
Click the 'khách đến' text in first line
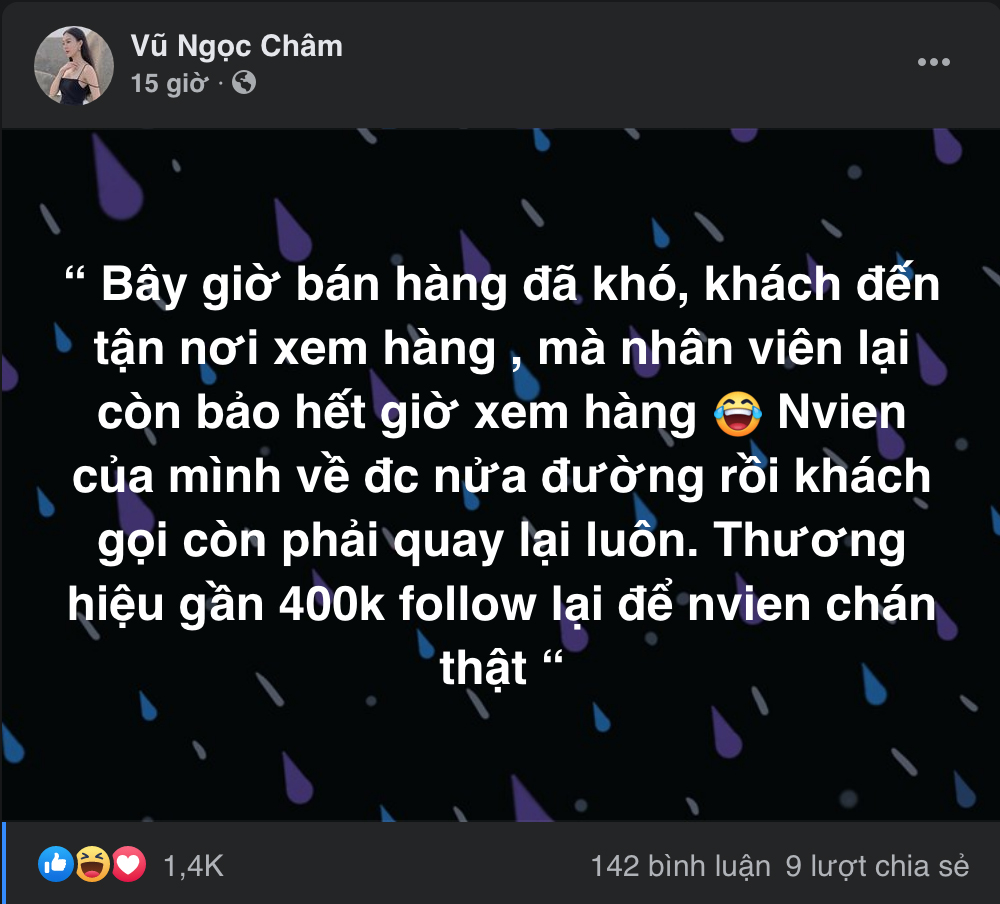tap(822, 283)
